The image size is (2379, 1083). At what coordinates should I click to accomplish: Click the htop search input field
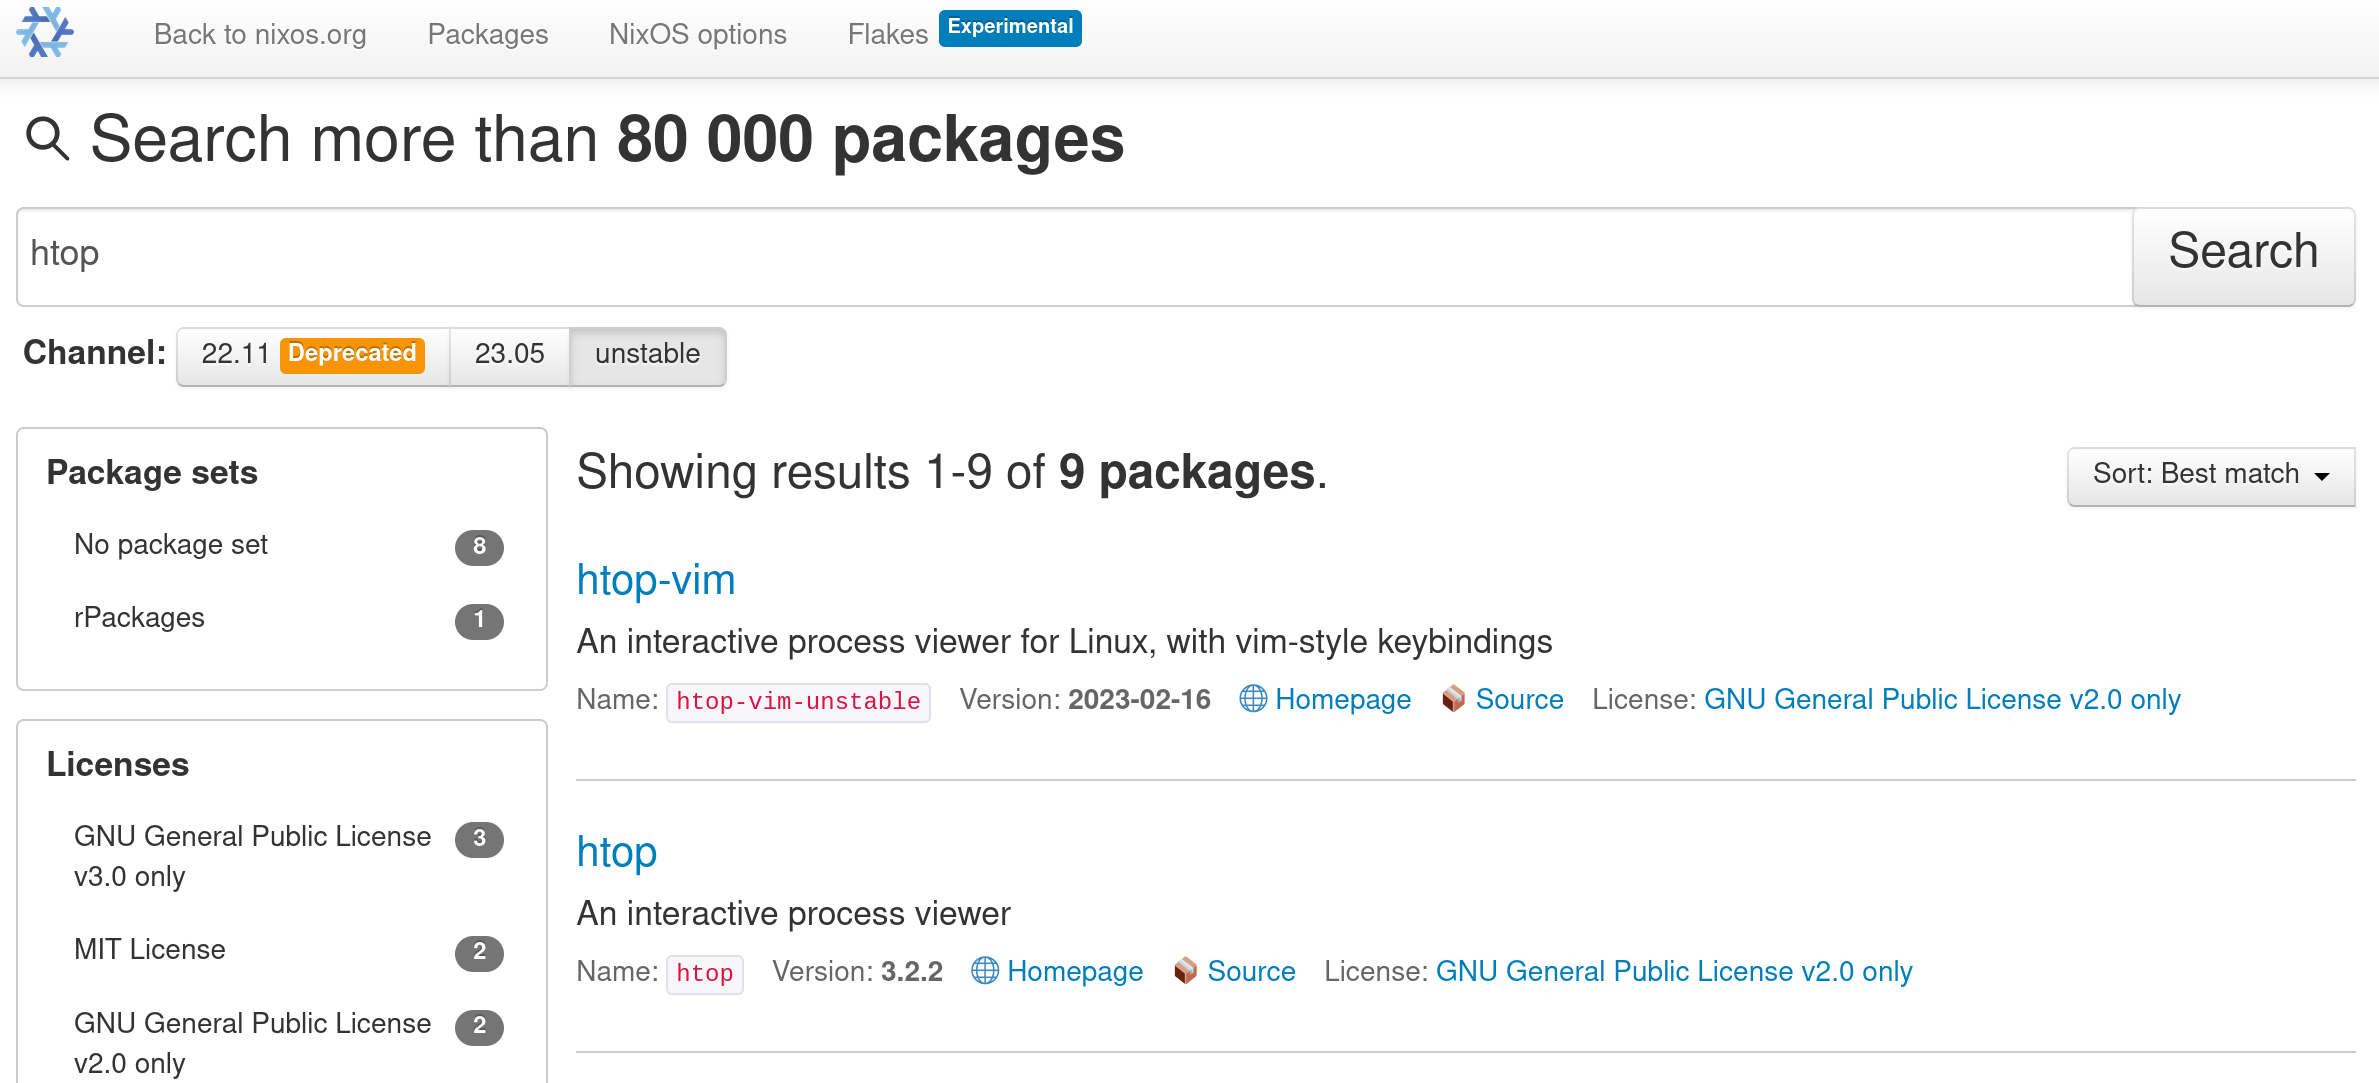[1074, 255]
